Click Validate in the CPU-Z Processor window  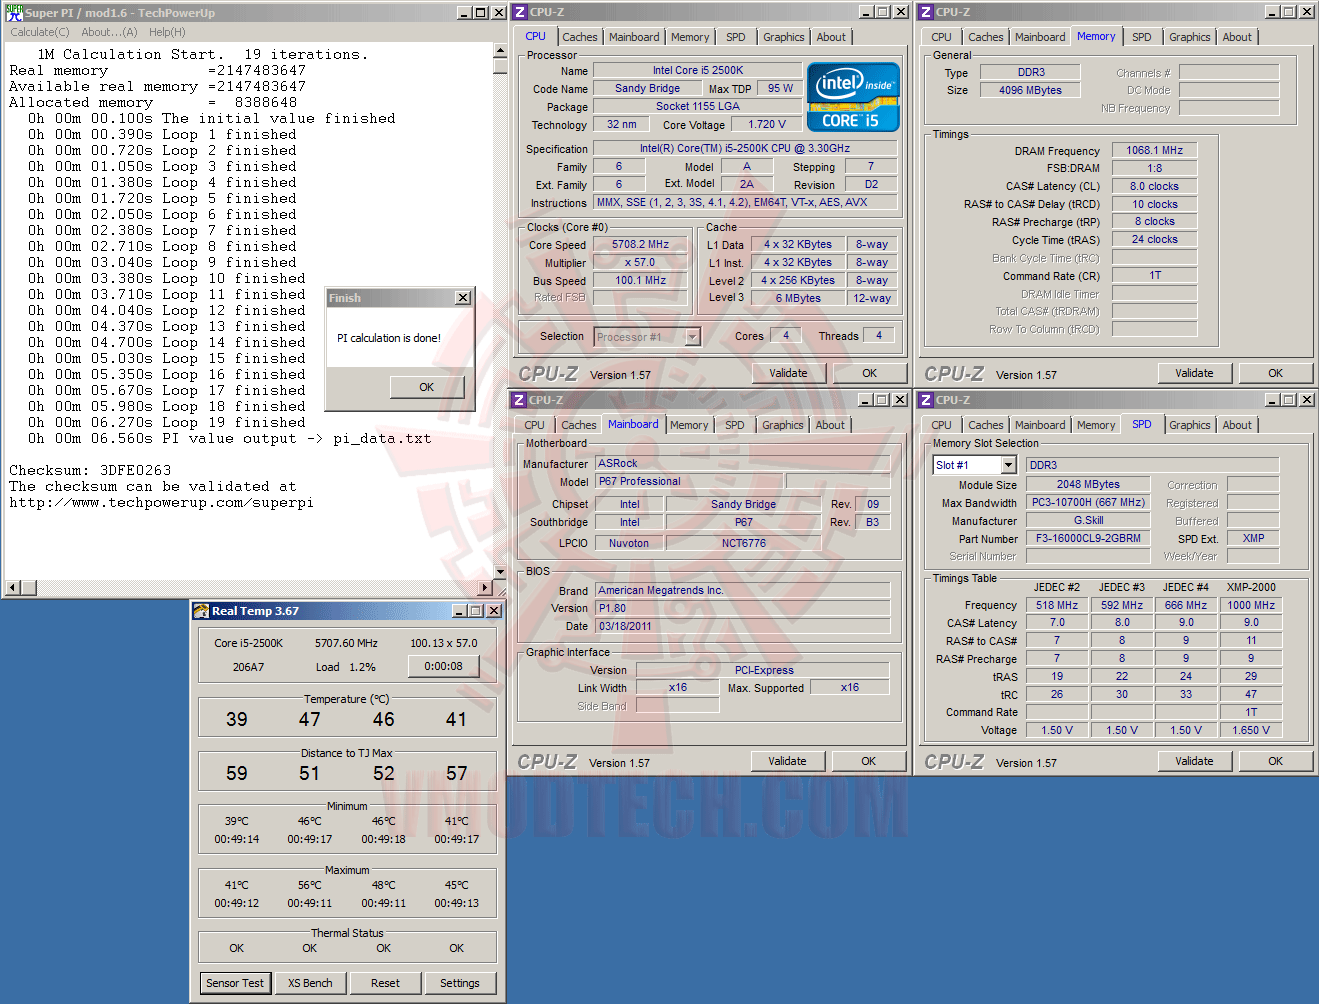click(788, 373)
